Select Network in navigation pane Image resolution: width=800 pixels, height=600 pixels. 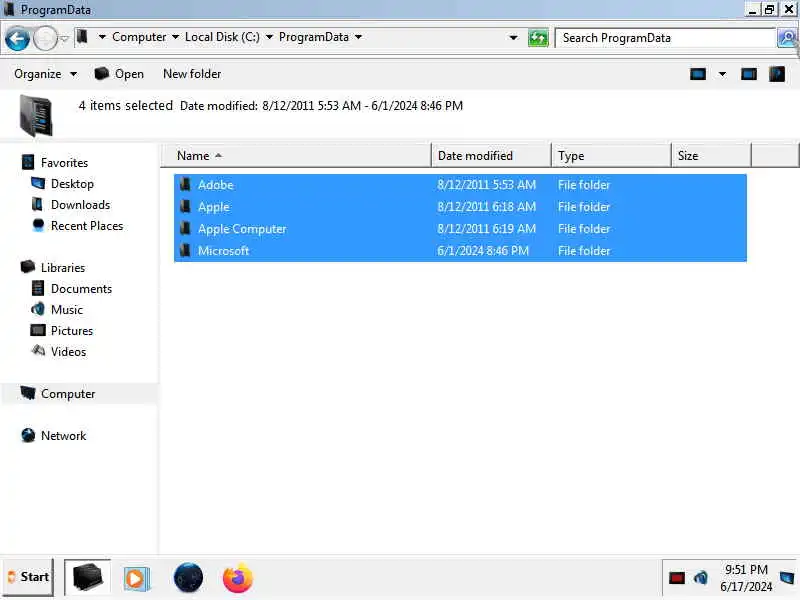63,436
